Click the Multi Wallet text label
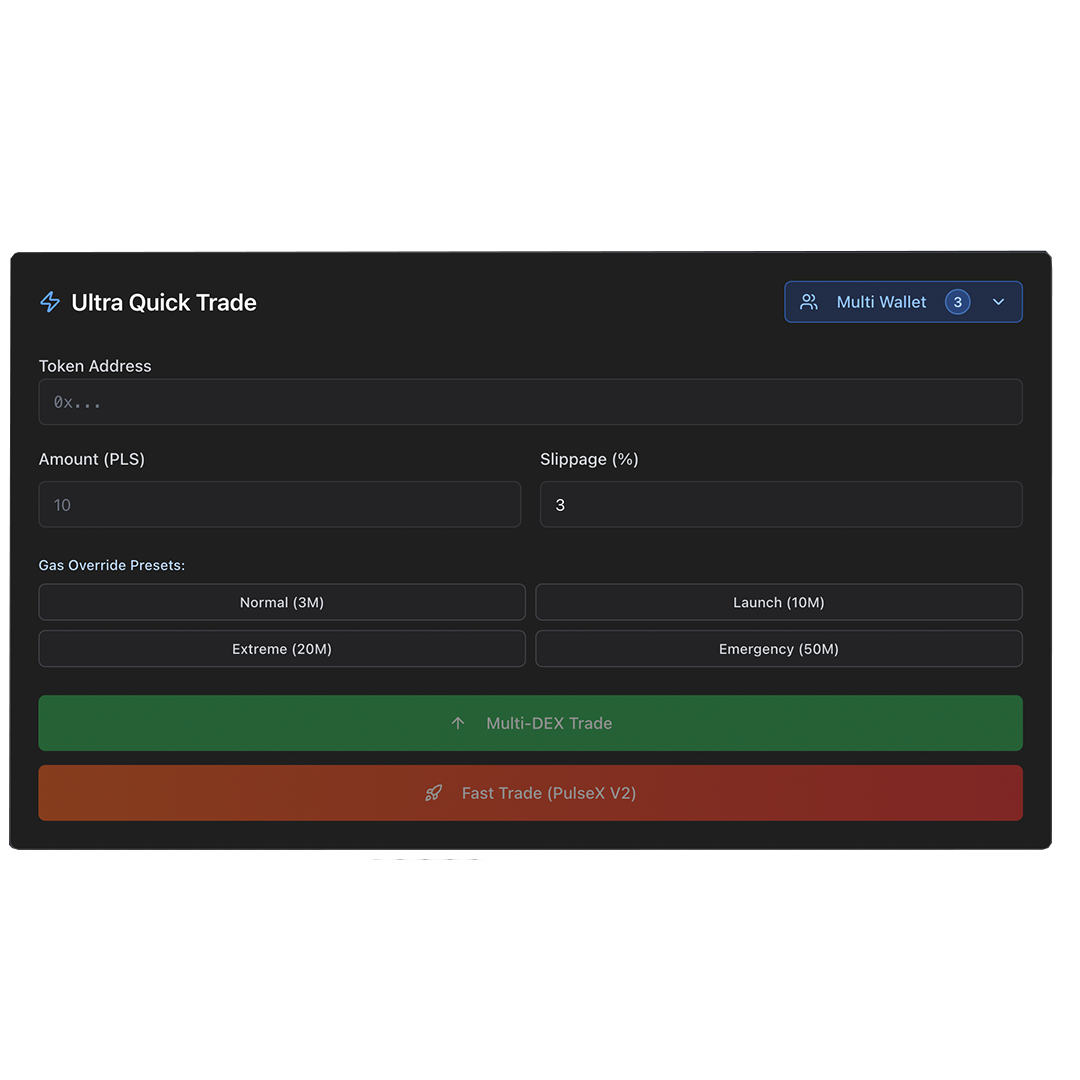This screenshot has height=1080, width=1080. click(x=881, y=302)
